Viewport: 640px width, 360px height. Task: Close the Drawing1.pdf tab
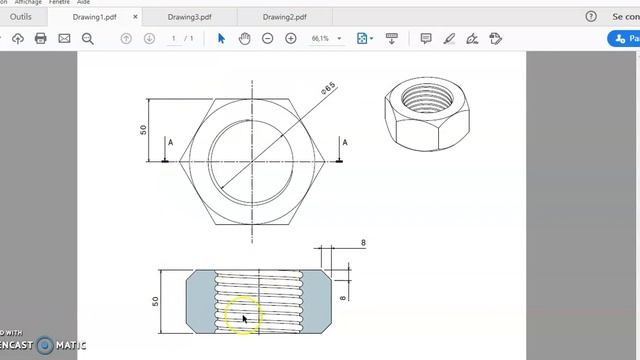[135, 17]
